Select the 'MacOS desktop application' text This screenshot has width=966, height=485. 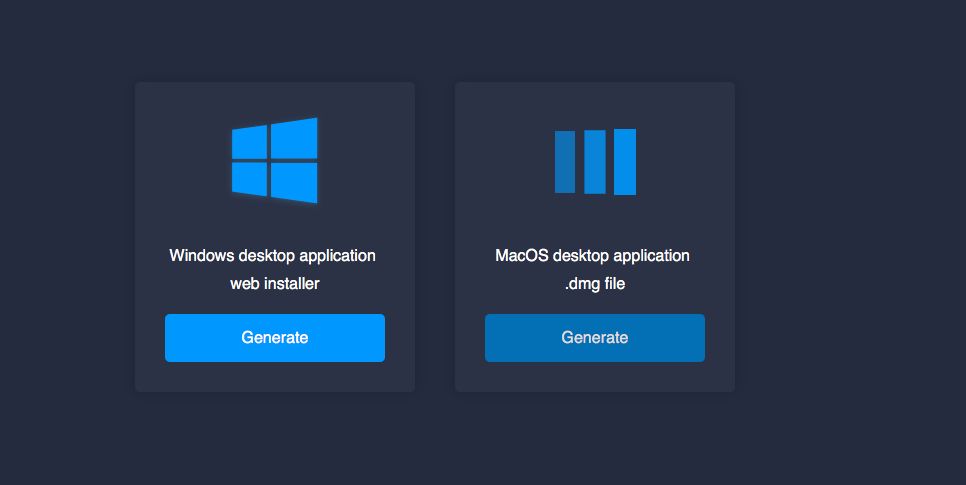tap(593, 256)
